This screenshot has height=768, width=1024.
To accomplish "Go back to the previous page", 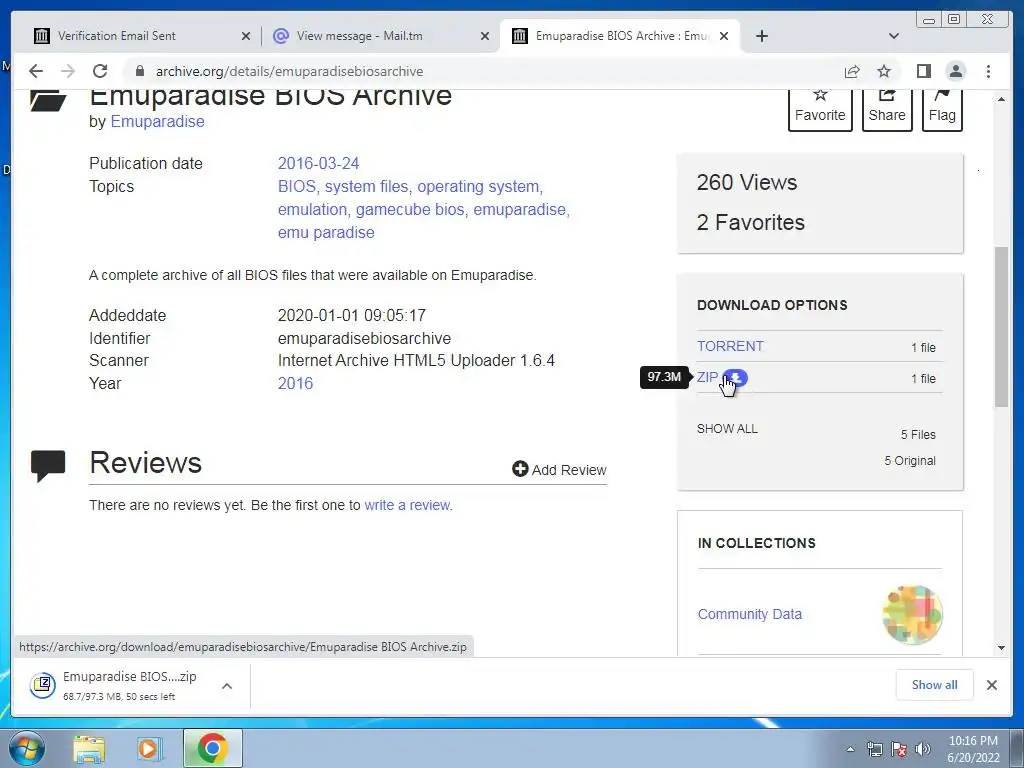I will (x=36, y=71).
